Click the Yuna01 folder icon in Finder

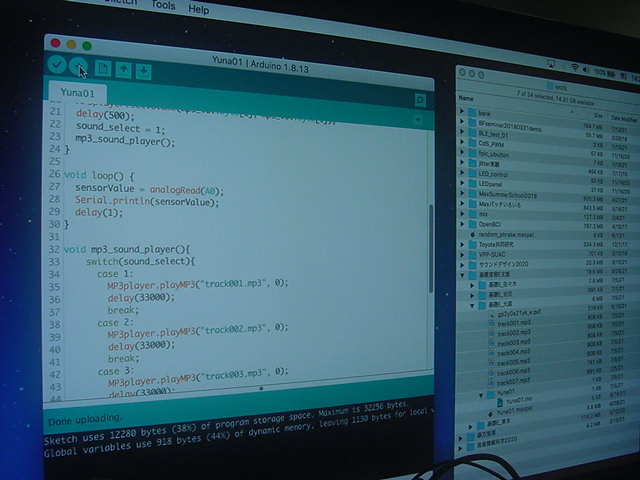(x=491, y=394)
